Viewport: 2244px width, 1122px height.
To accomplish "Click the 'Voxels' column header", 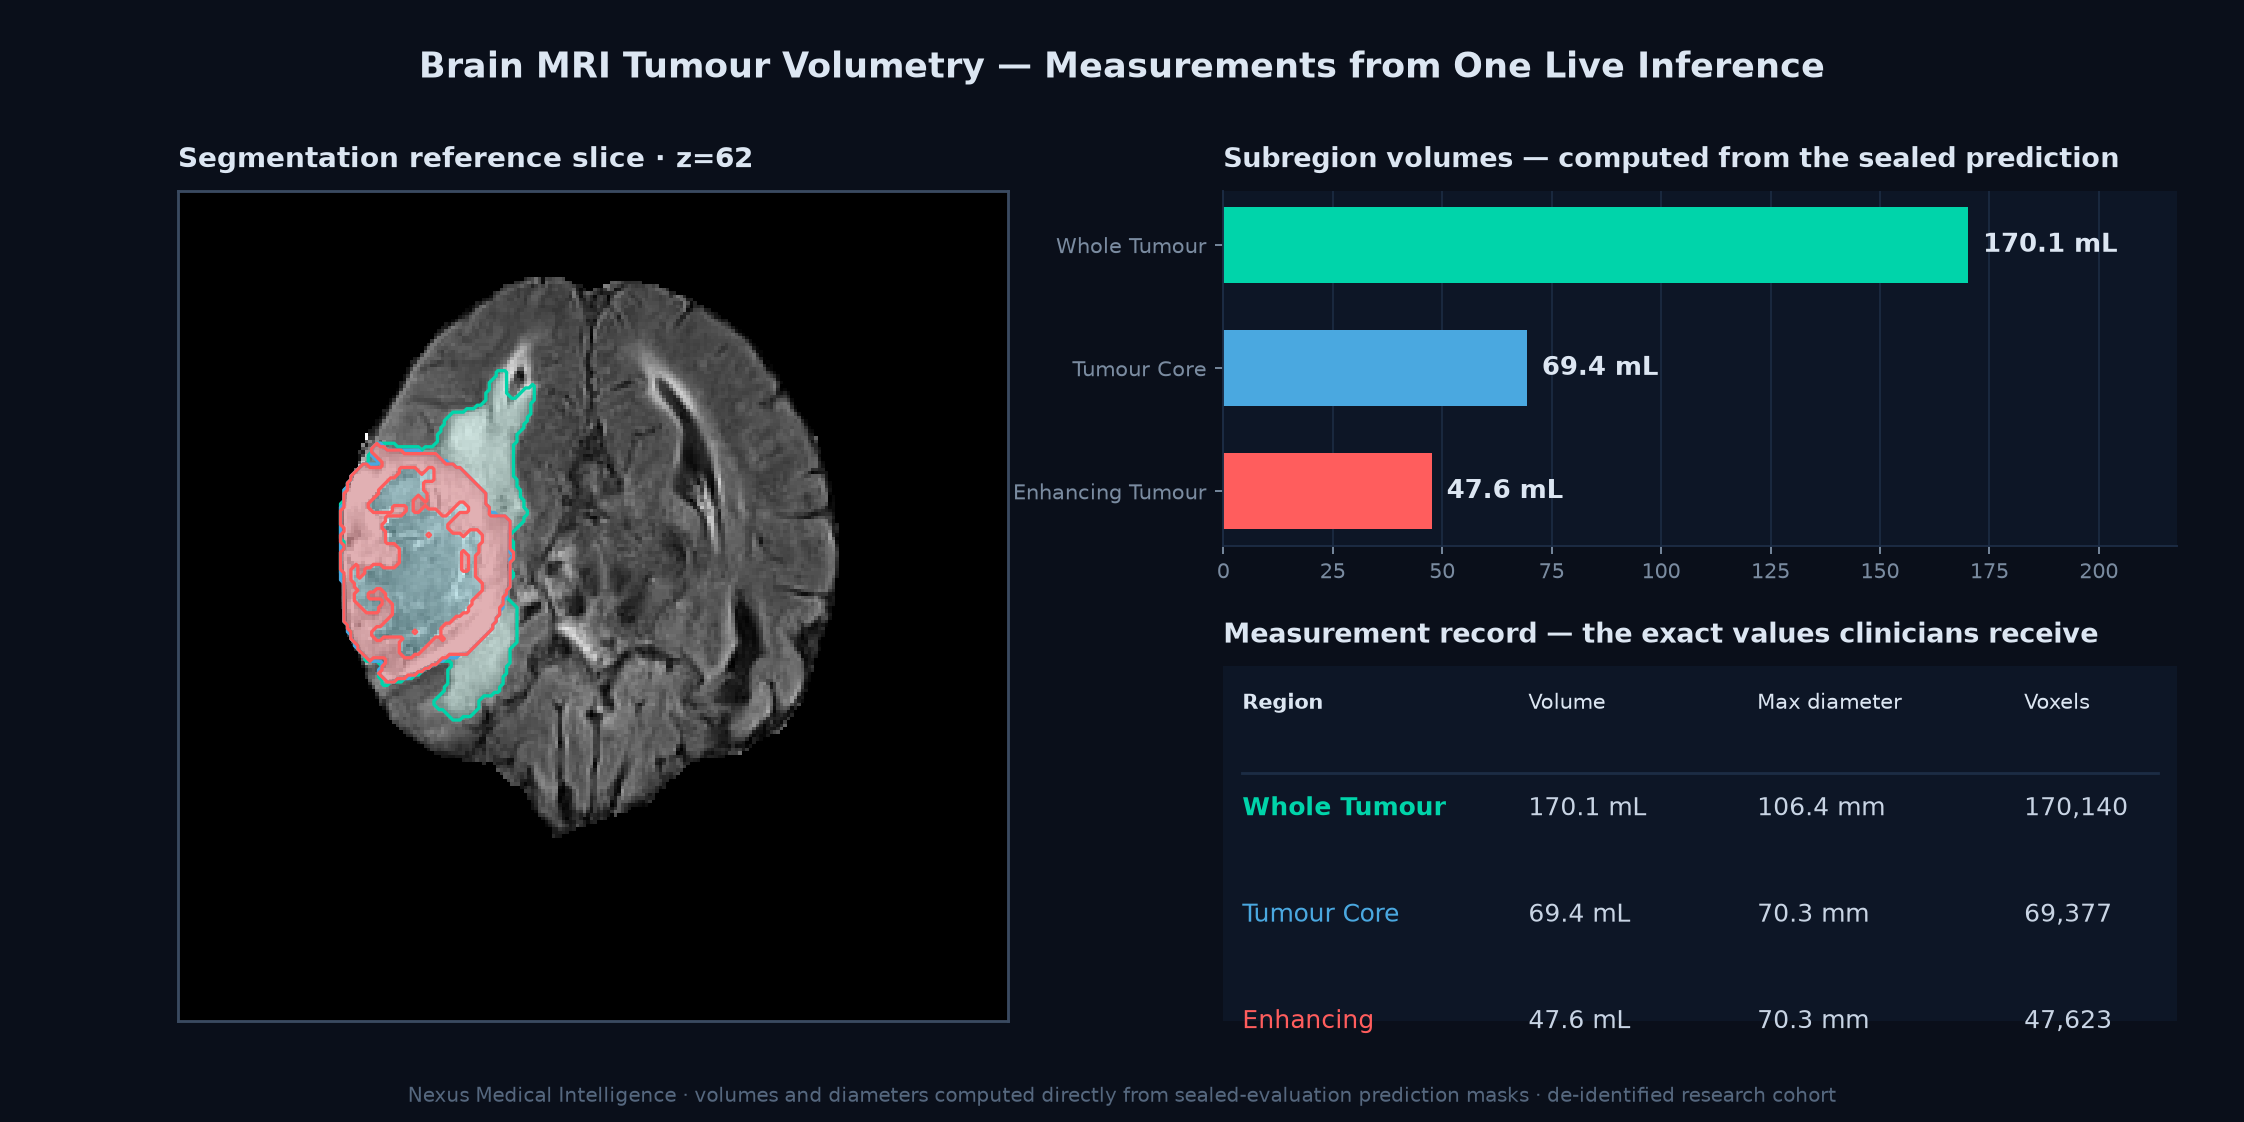I will (x=2056, y=702).
